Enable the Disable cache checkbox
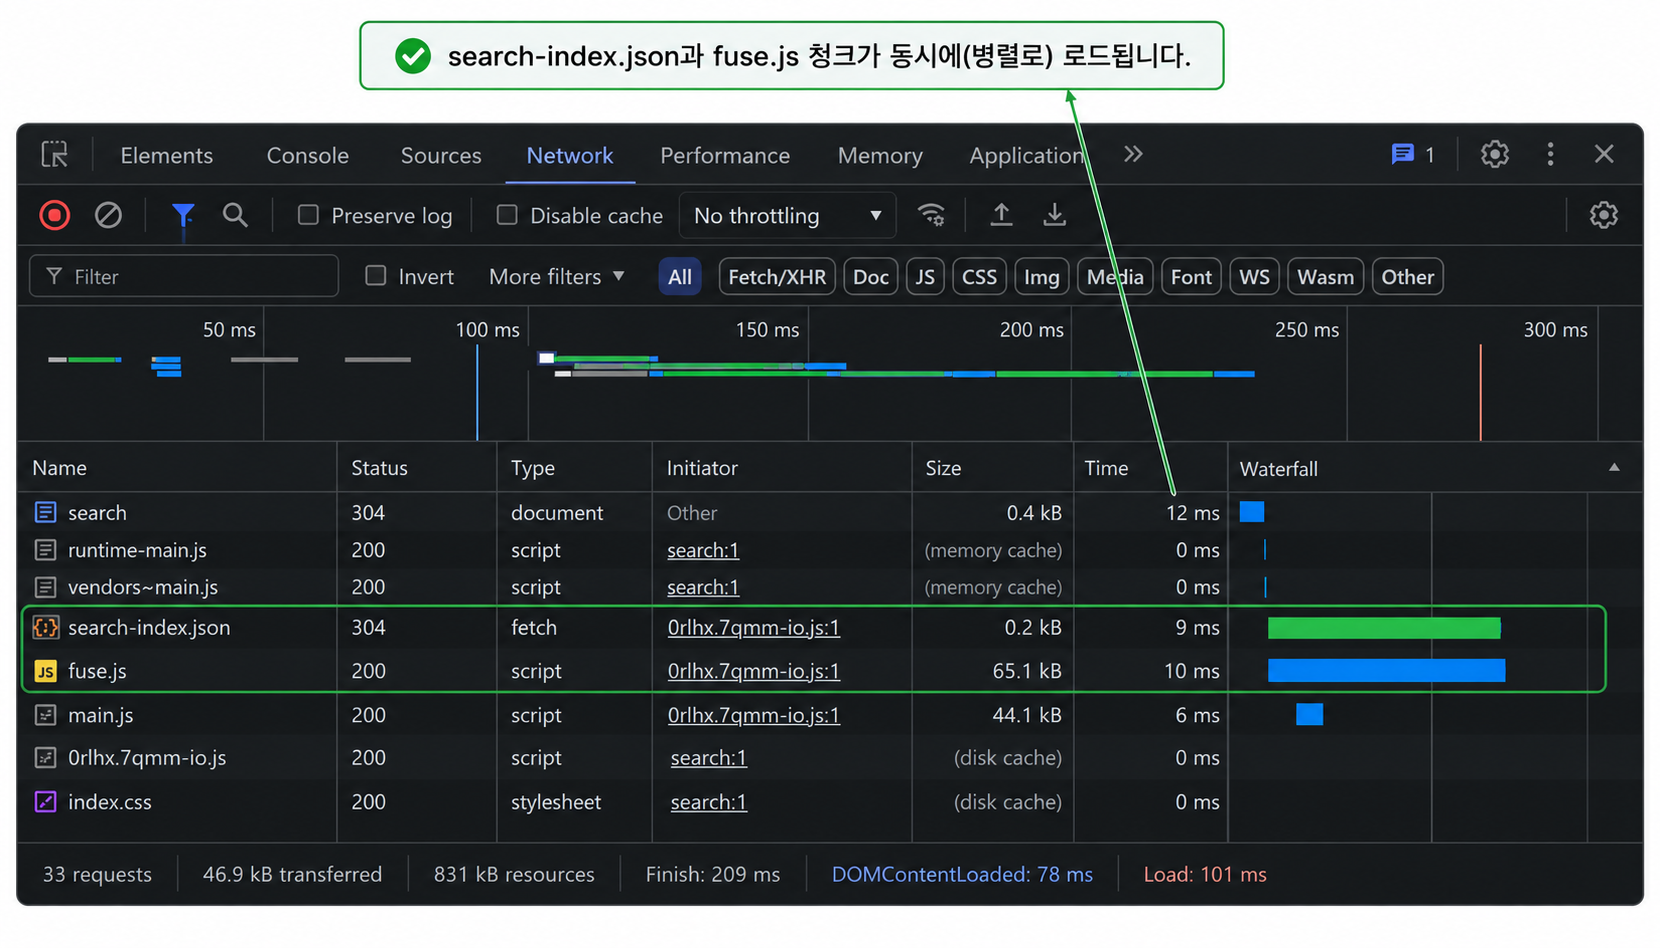This screenshot has width=1660, height=948. [507, 215]
